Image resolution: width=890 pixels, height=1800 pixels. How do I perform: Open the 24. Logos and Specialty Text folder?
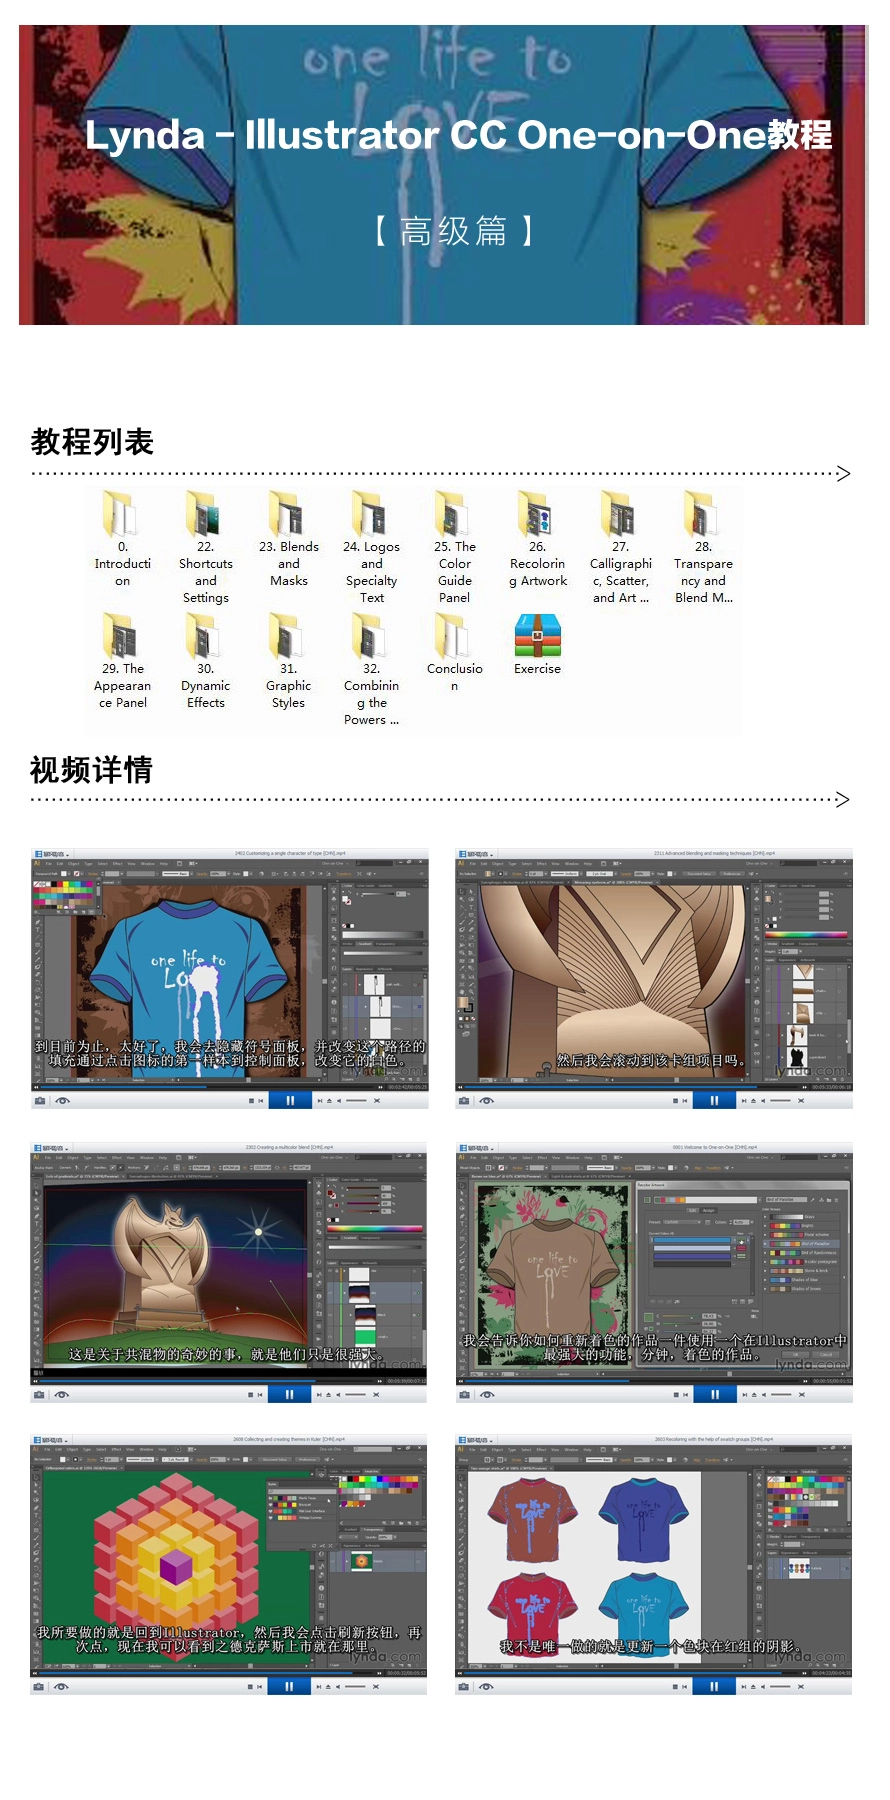click(x=371, y=546)
